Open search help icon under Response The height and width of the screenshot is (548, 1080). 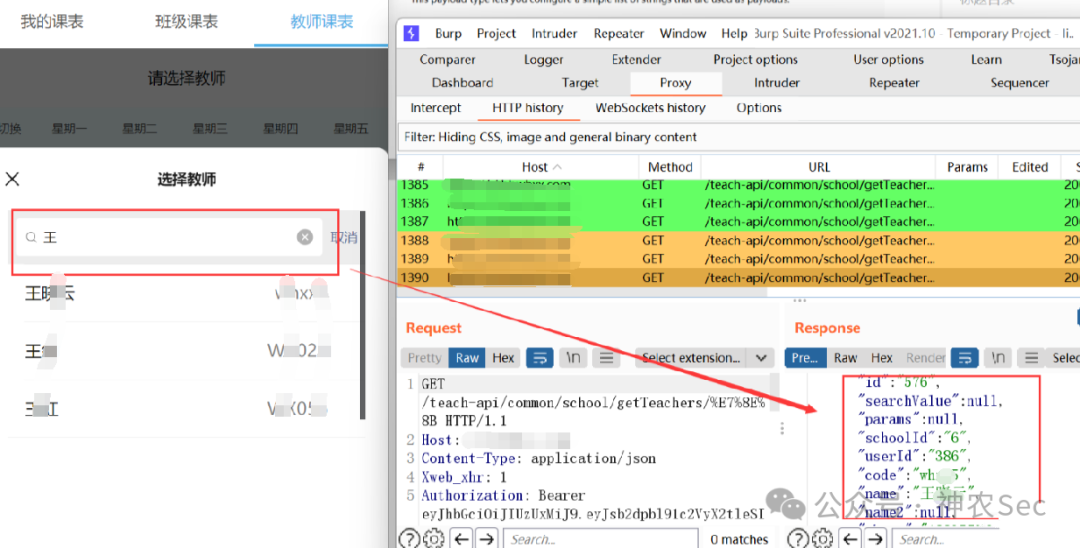pos(798,538)
